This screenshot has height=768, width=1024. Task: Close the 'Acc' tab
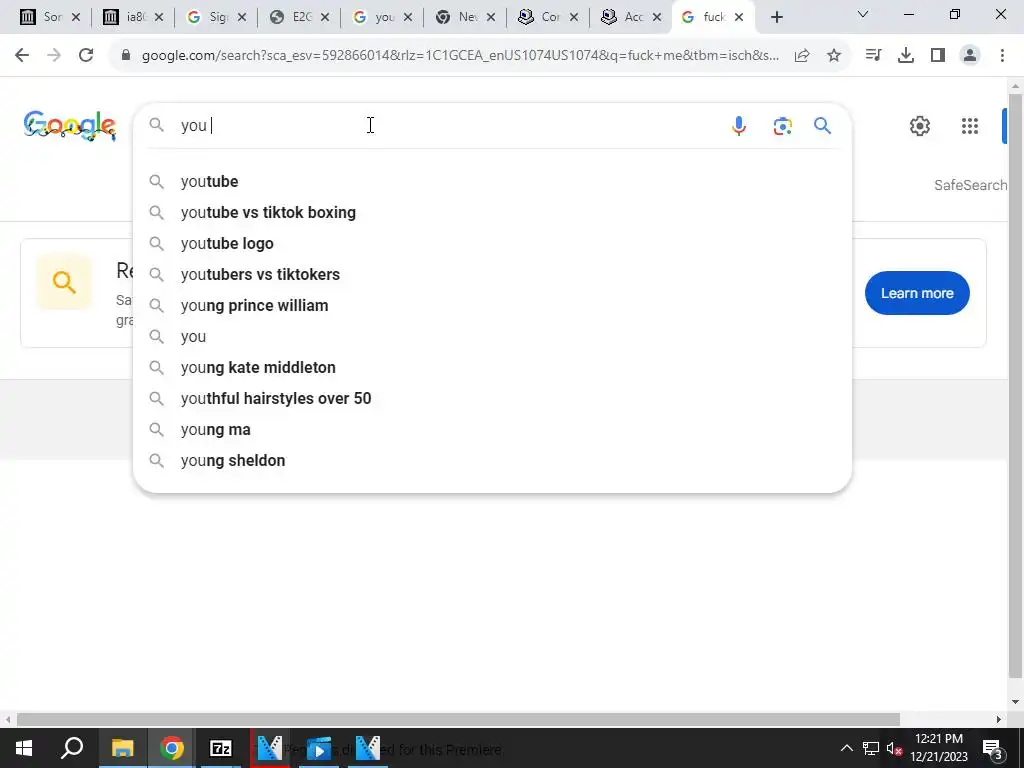pyautogui.click(x=656, y=18)
